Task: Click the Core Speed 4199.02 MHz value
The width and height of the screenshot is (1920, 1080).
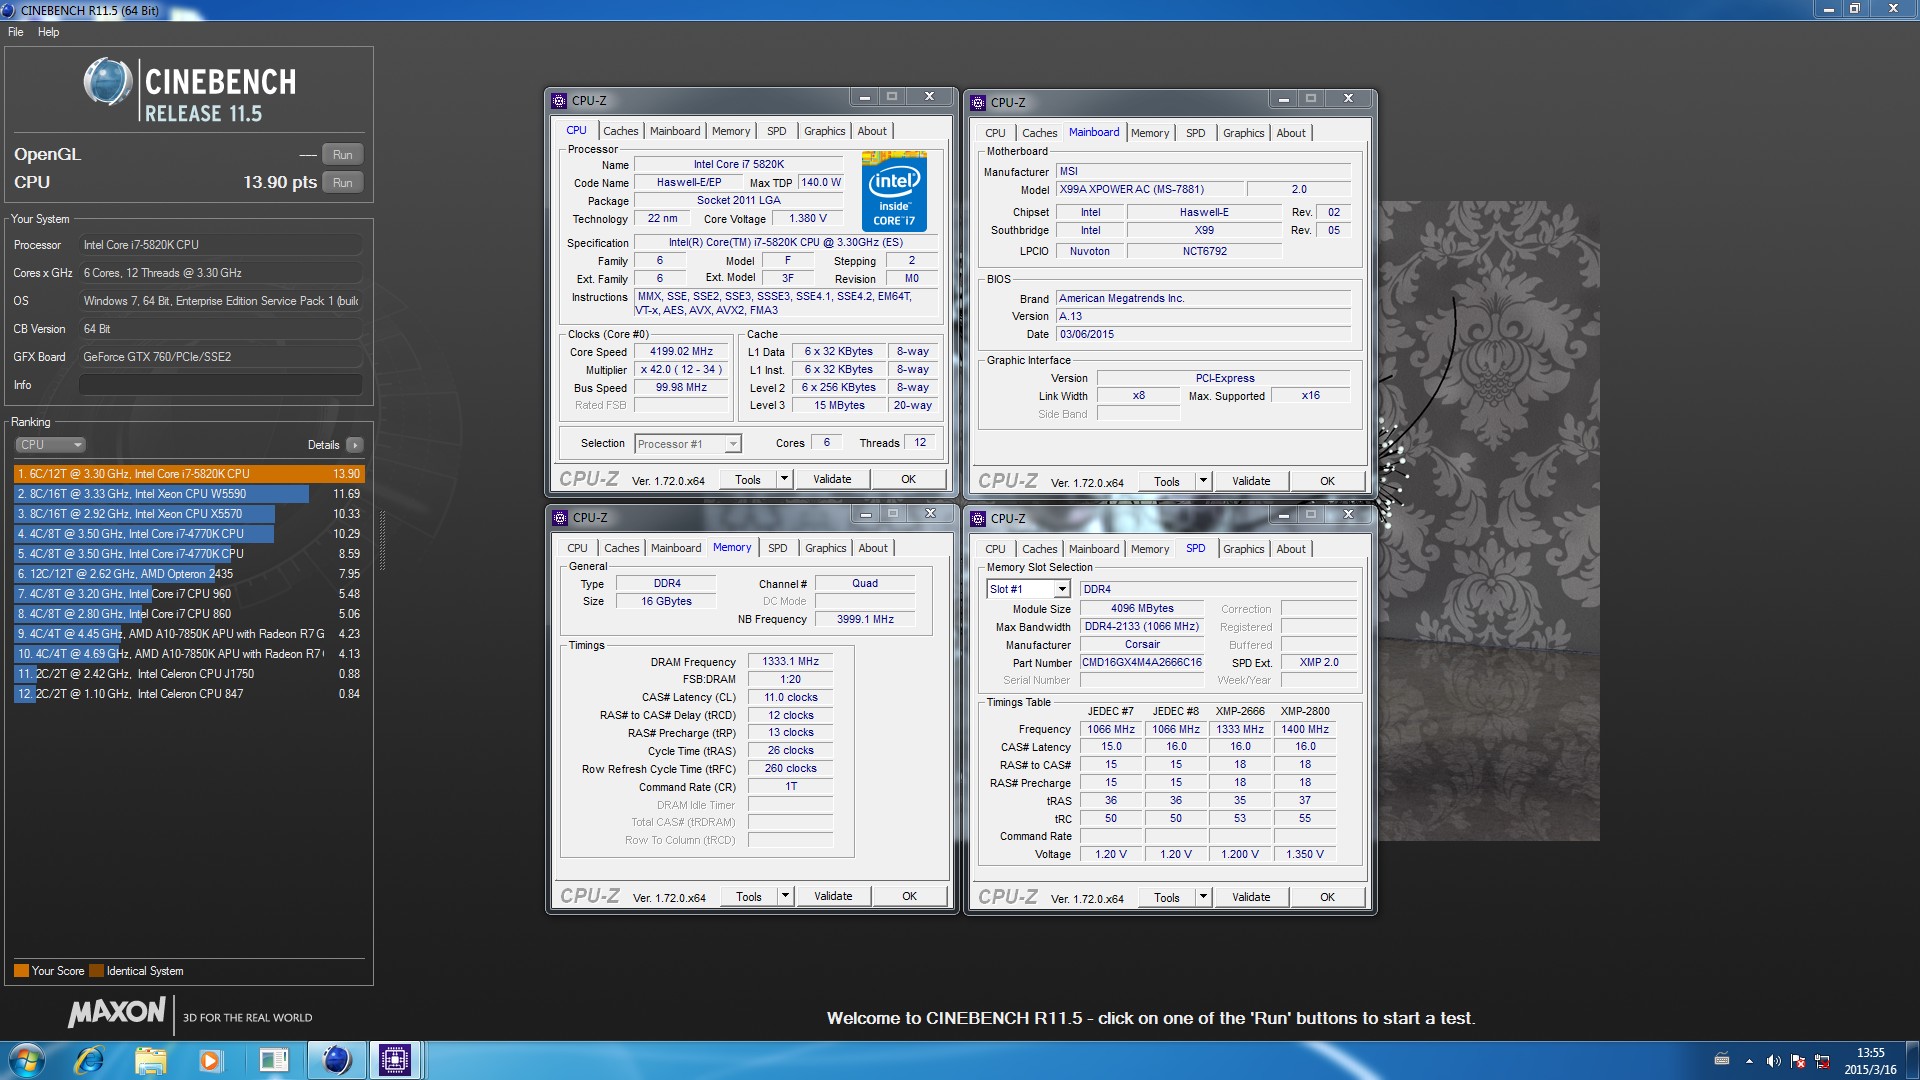Action: [x=681, y=352]
